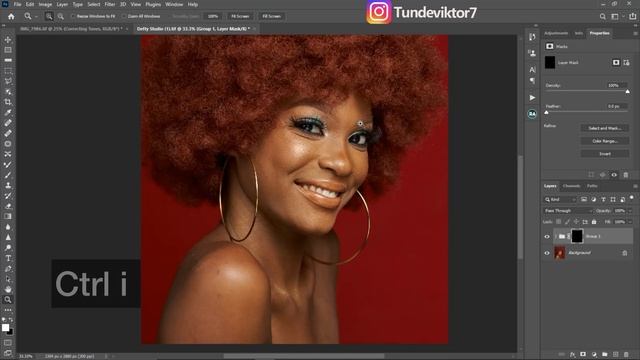Click the Select and Mask button
640x360 pixels.
pyautogui.click(x=605, y=128)
